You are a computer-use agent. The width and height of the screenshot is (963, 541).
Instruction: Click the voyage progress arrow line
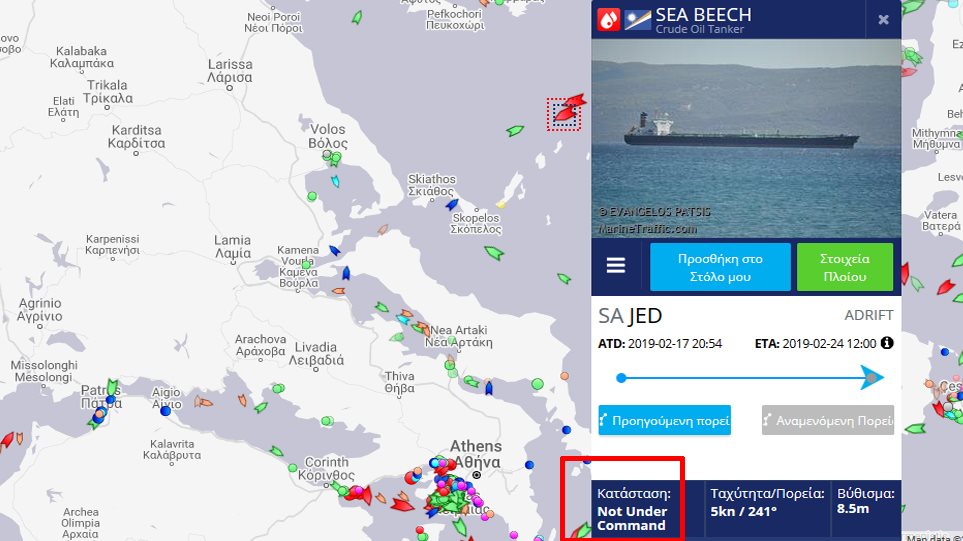751,378
